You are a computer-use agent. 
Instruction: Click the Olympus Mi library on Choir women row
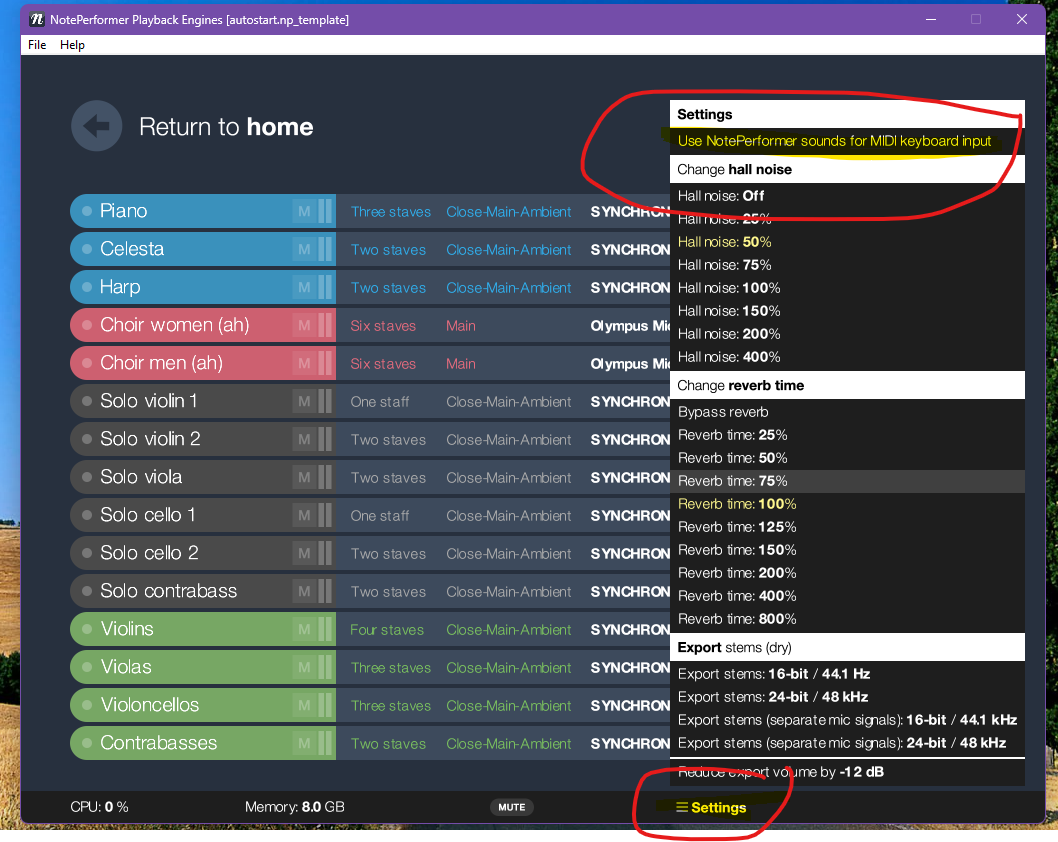(x=630, y=326)
